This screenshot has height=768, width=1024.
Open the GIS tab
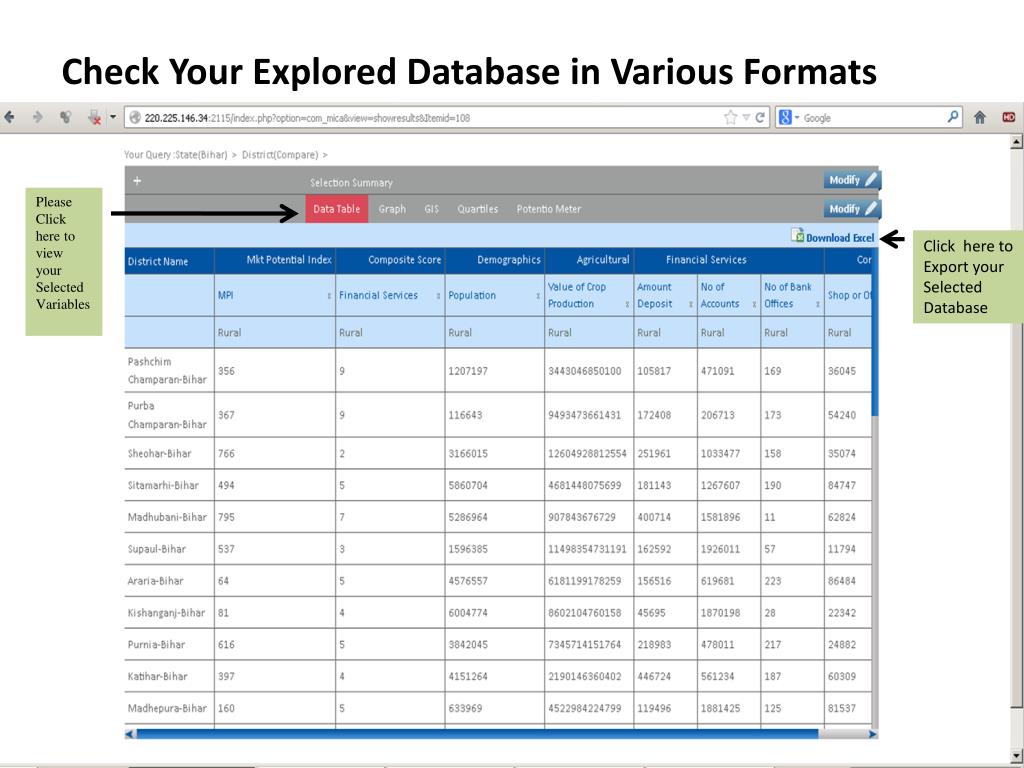click(431, 209)
